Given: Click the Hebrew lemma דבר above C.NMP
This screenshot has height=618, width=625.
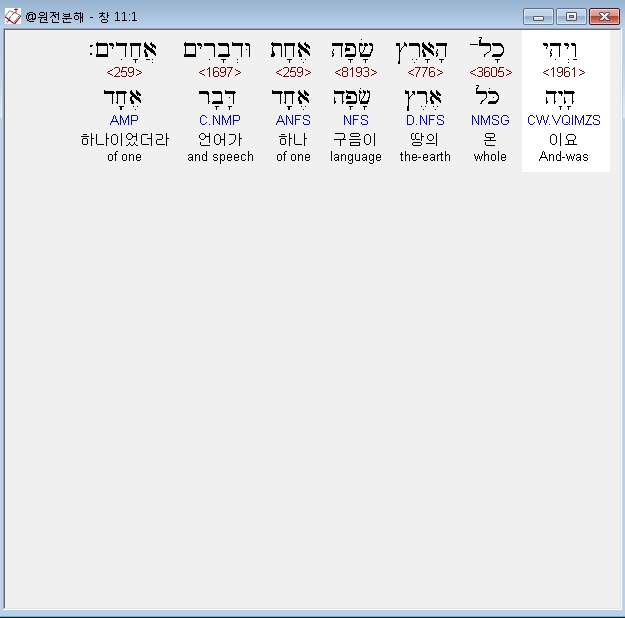Looking at the screenshot, I should pyautogui.click(x=217, y=98).
